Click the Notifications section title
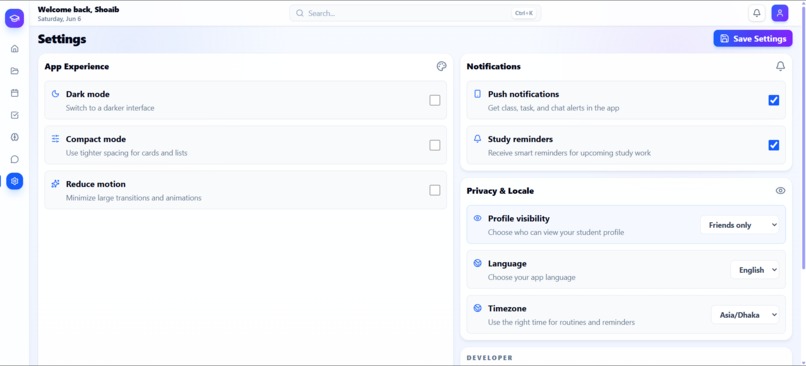This screenshot has width=806, height=366. (493, 66)
